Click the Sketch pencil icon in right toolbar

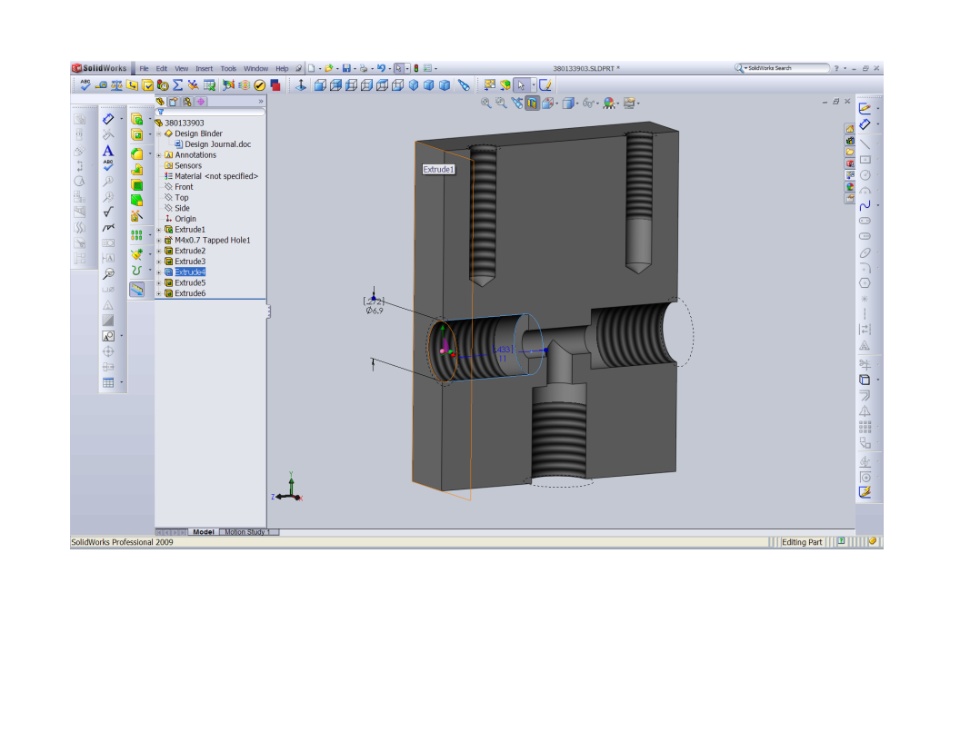(x=864, y=108)
